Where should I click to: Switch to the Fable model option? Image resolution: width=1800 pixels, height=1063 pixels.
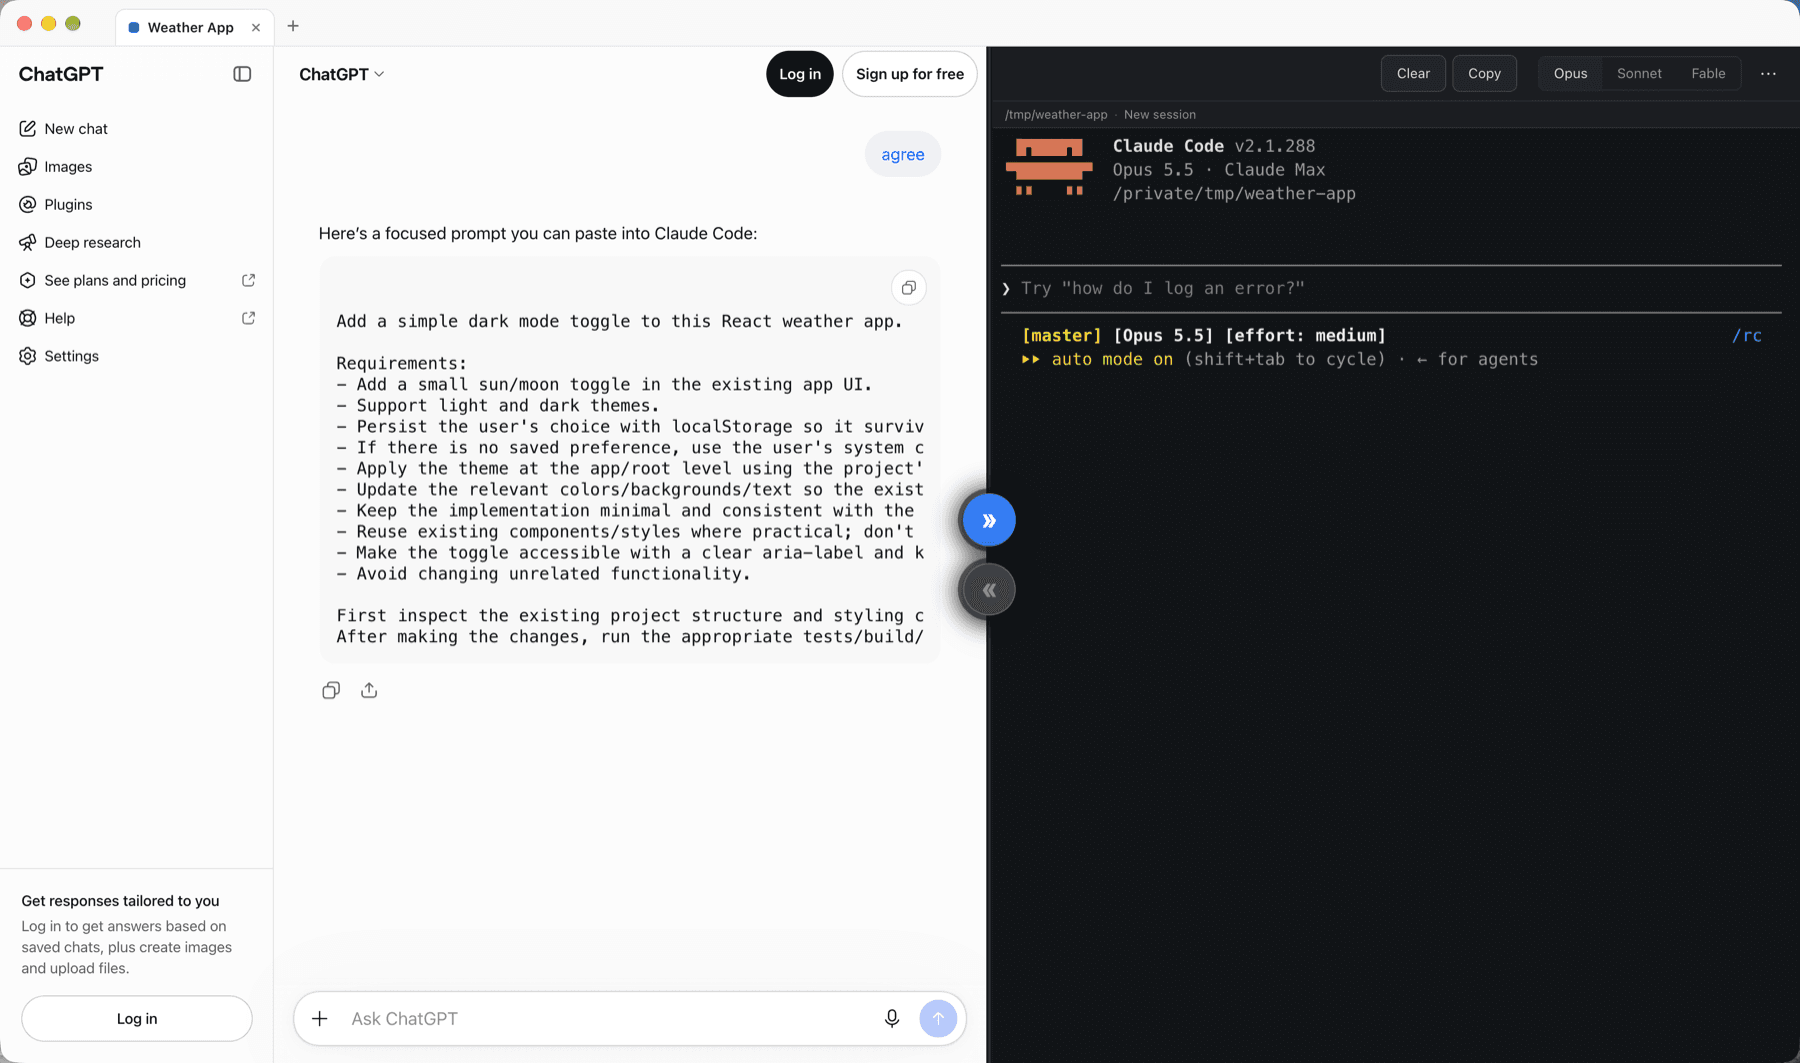[x=1708, y=74]
